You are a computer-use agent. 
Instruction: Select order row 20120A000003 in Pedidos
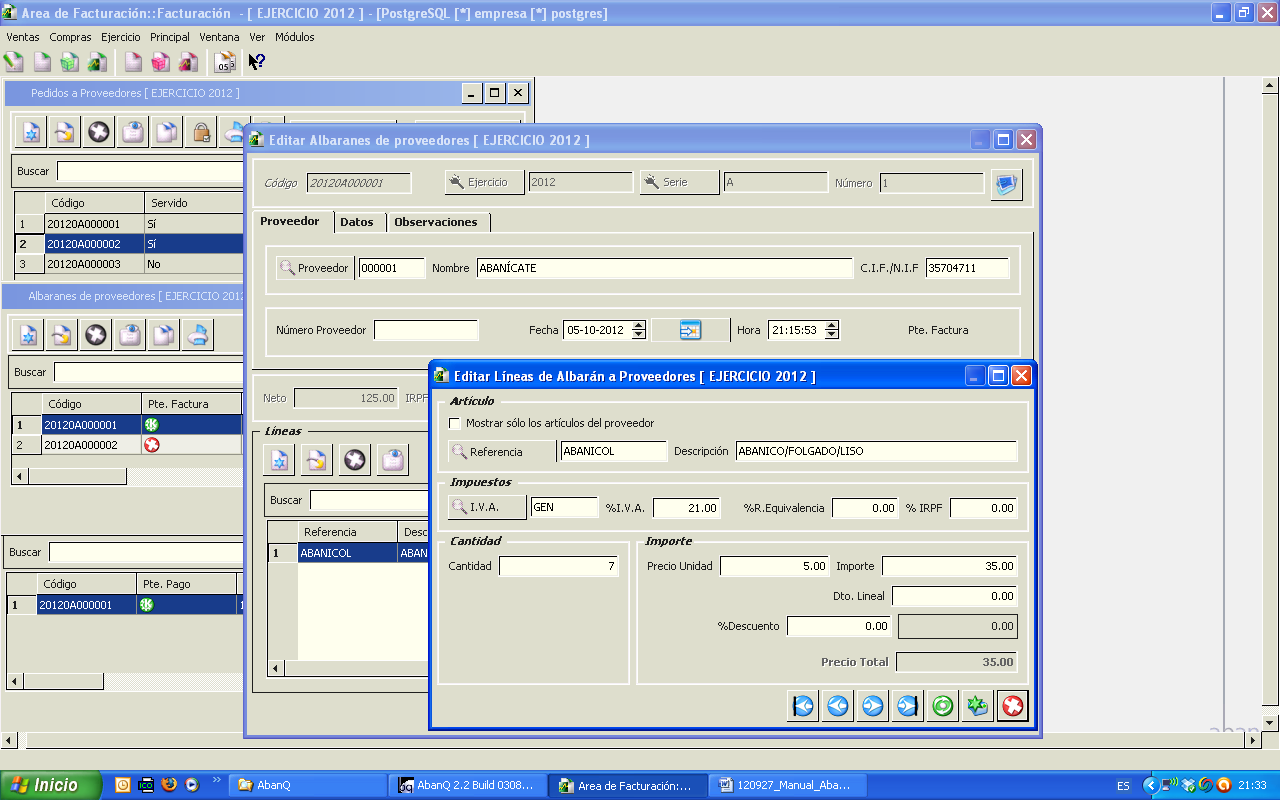point(129,264)
